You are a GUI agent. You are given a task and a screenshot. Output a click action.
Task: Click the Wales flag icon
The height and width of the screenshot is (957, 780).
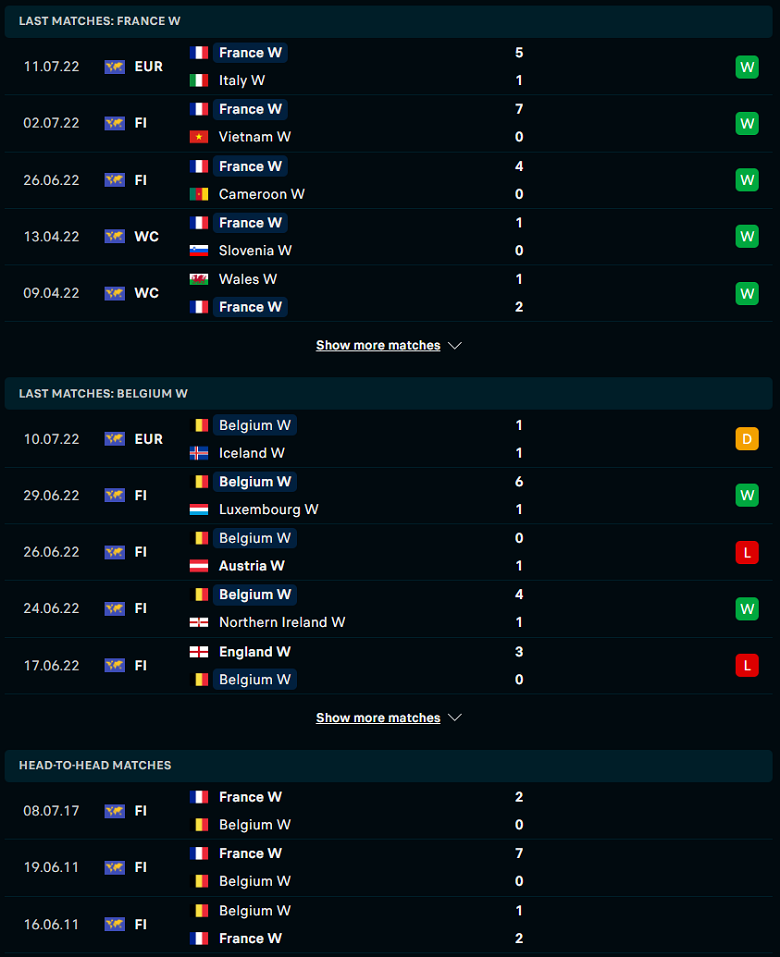(x=199, y=279)
